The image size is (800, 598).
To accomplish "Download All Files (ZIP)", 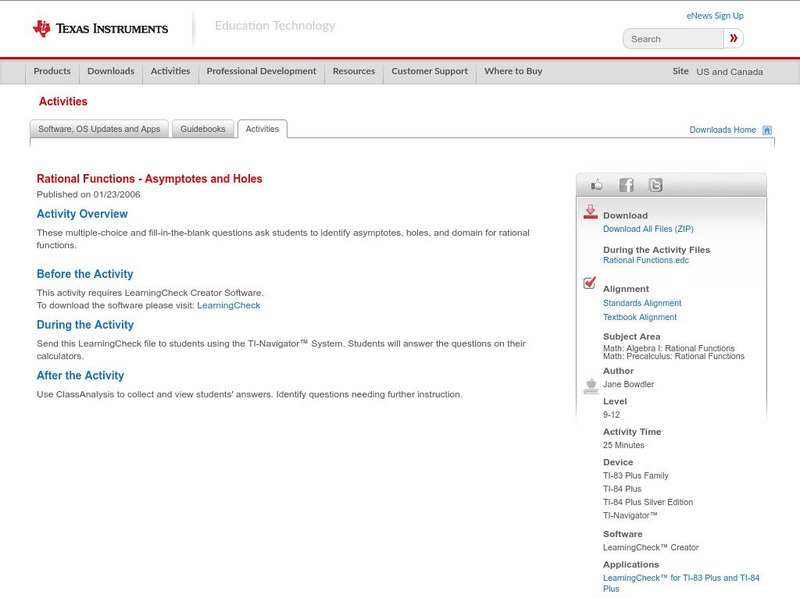I will coord(641,229).
